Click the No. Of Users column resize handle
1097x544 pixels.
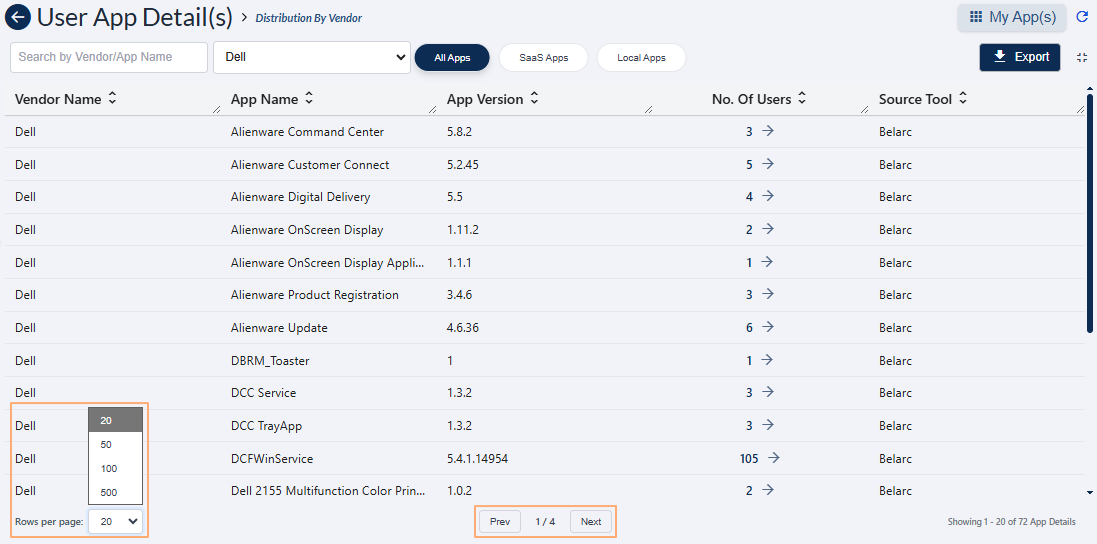coord(865,109)
